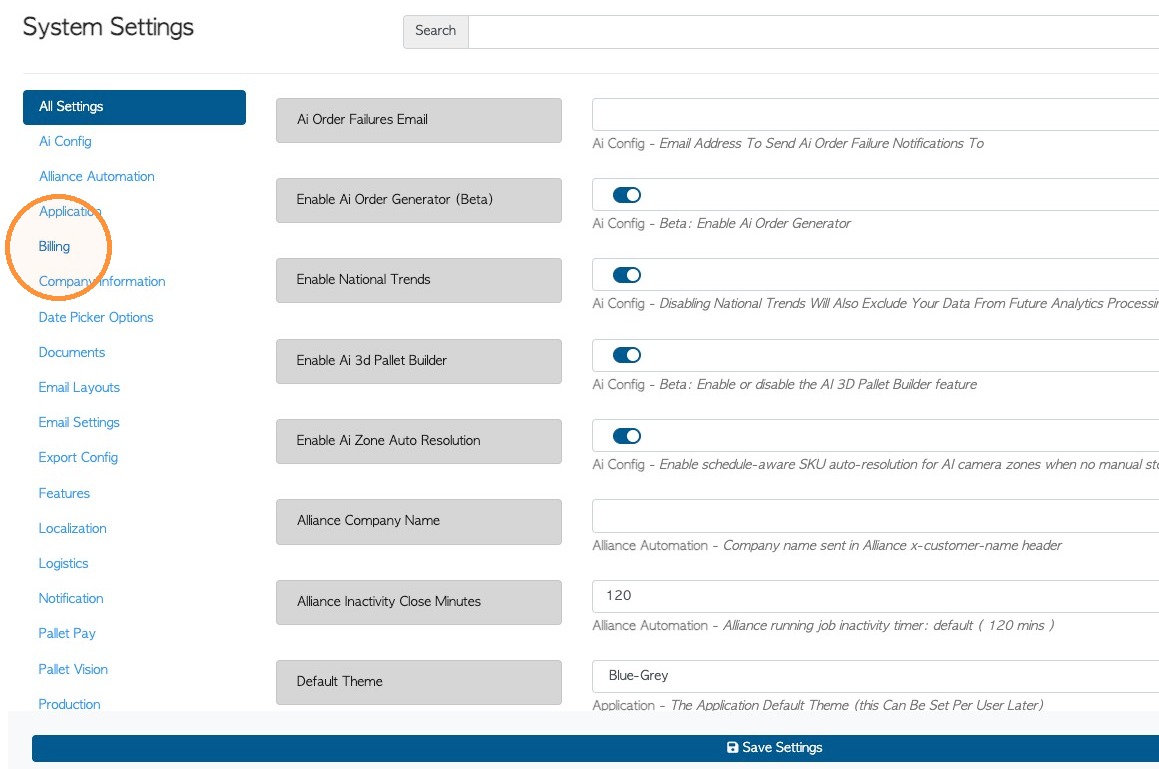Click Save Settings button

point(595,748)
